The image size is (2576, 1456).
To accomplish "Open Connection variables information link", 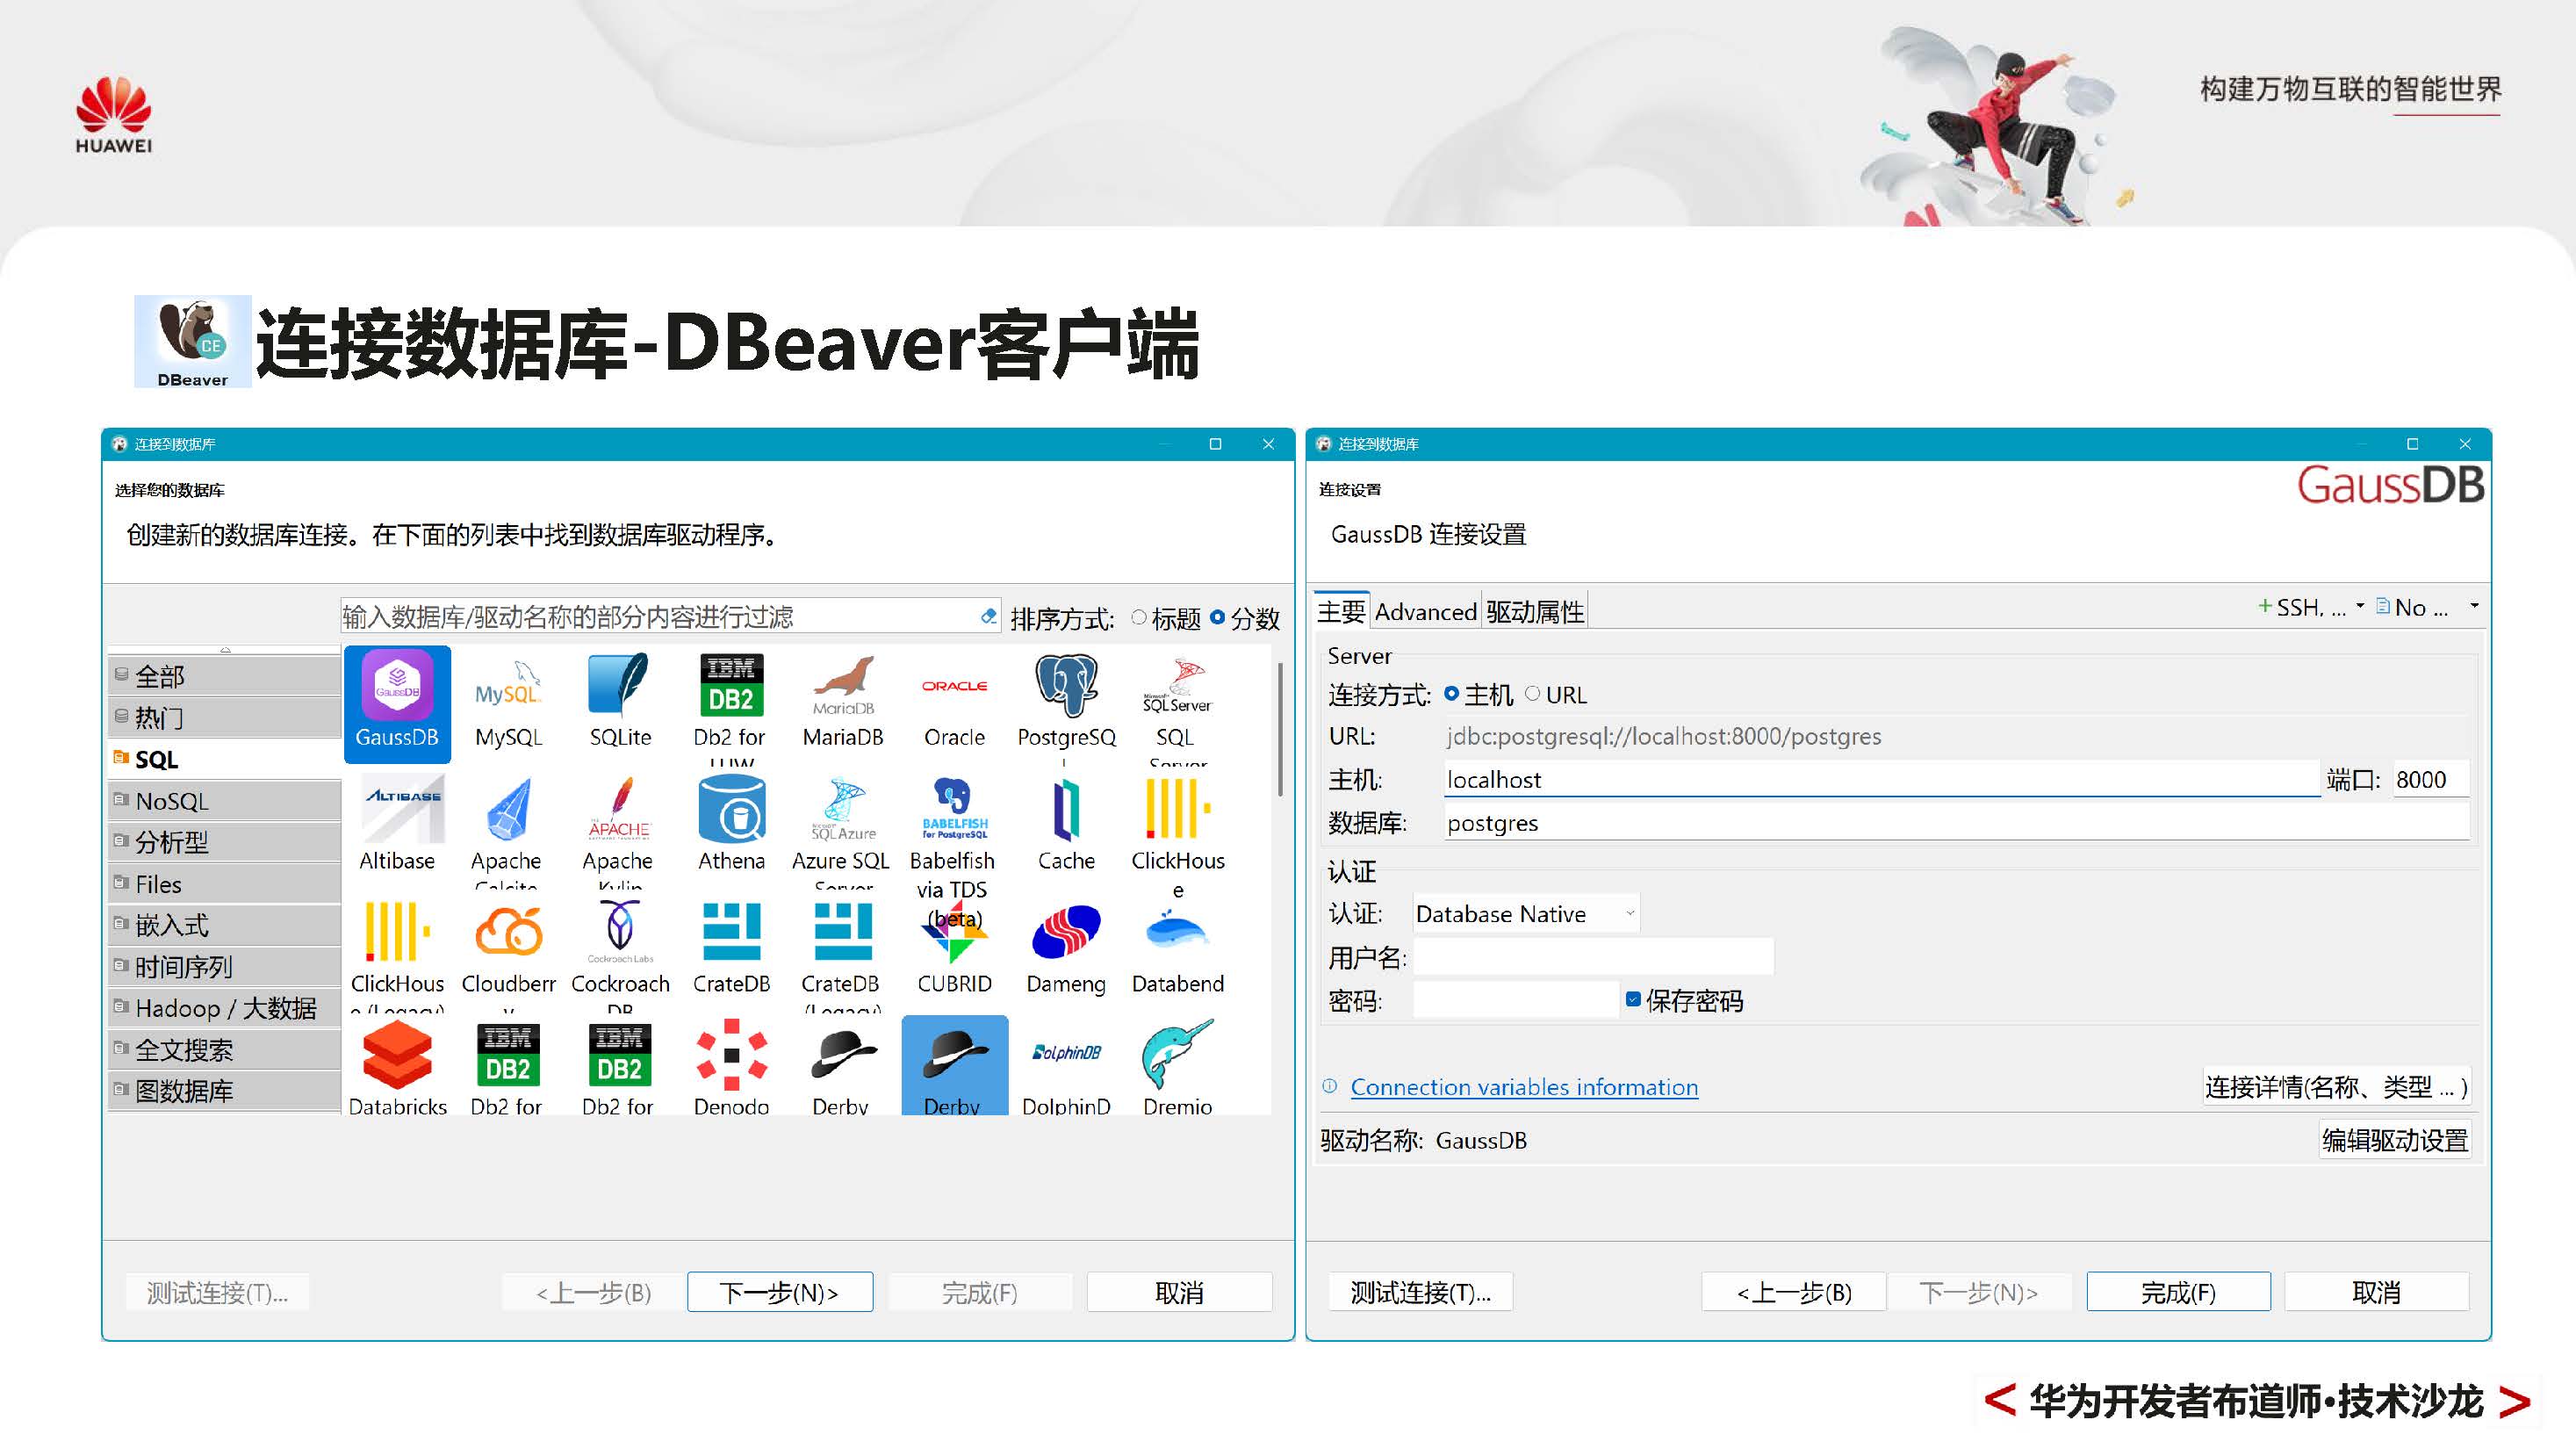I will (x=1523, y=1087).
